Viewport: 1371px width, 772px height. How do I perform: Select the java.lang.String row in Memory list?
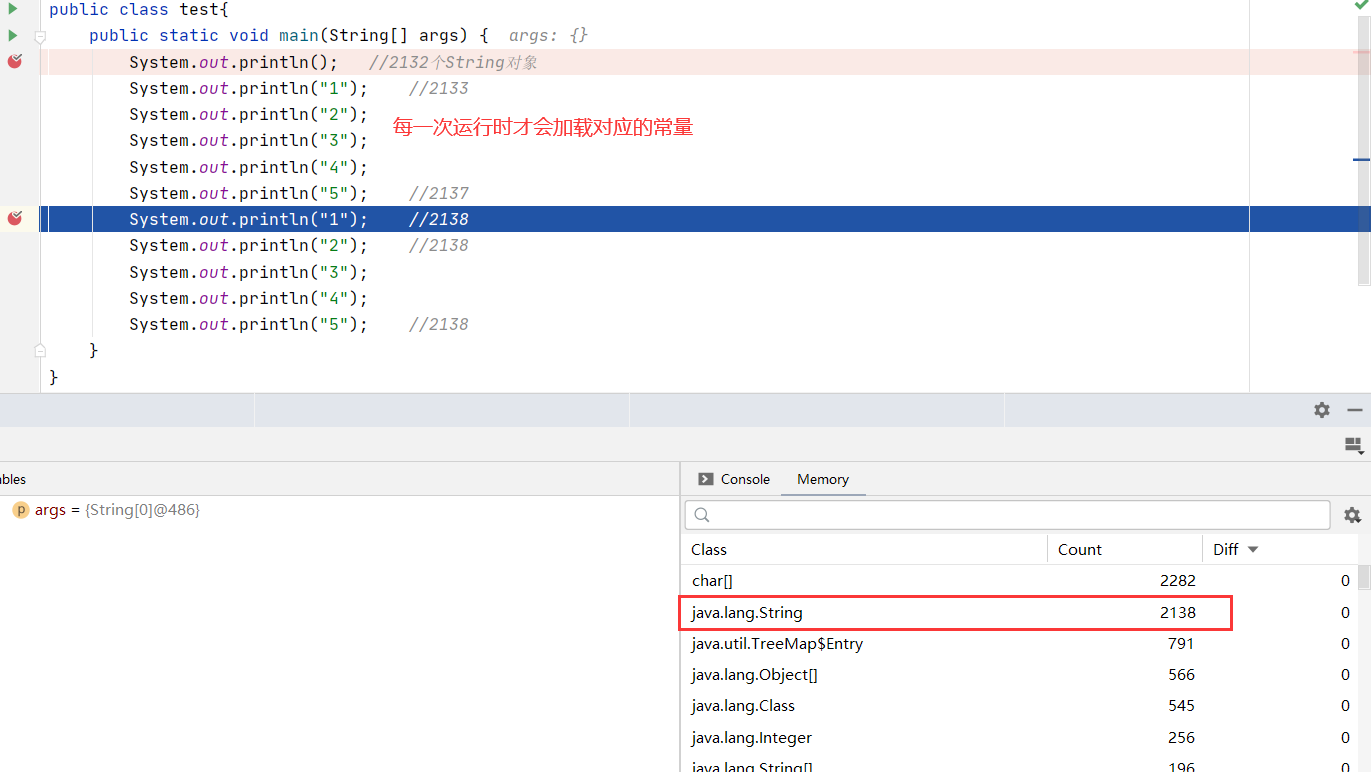coord(900,612)
